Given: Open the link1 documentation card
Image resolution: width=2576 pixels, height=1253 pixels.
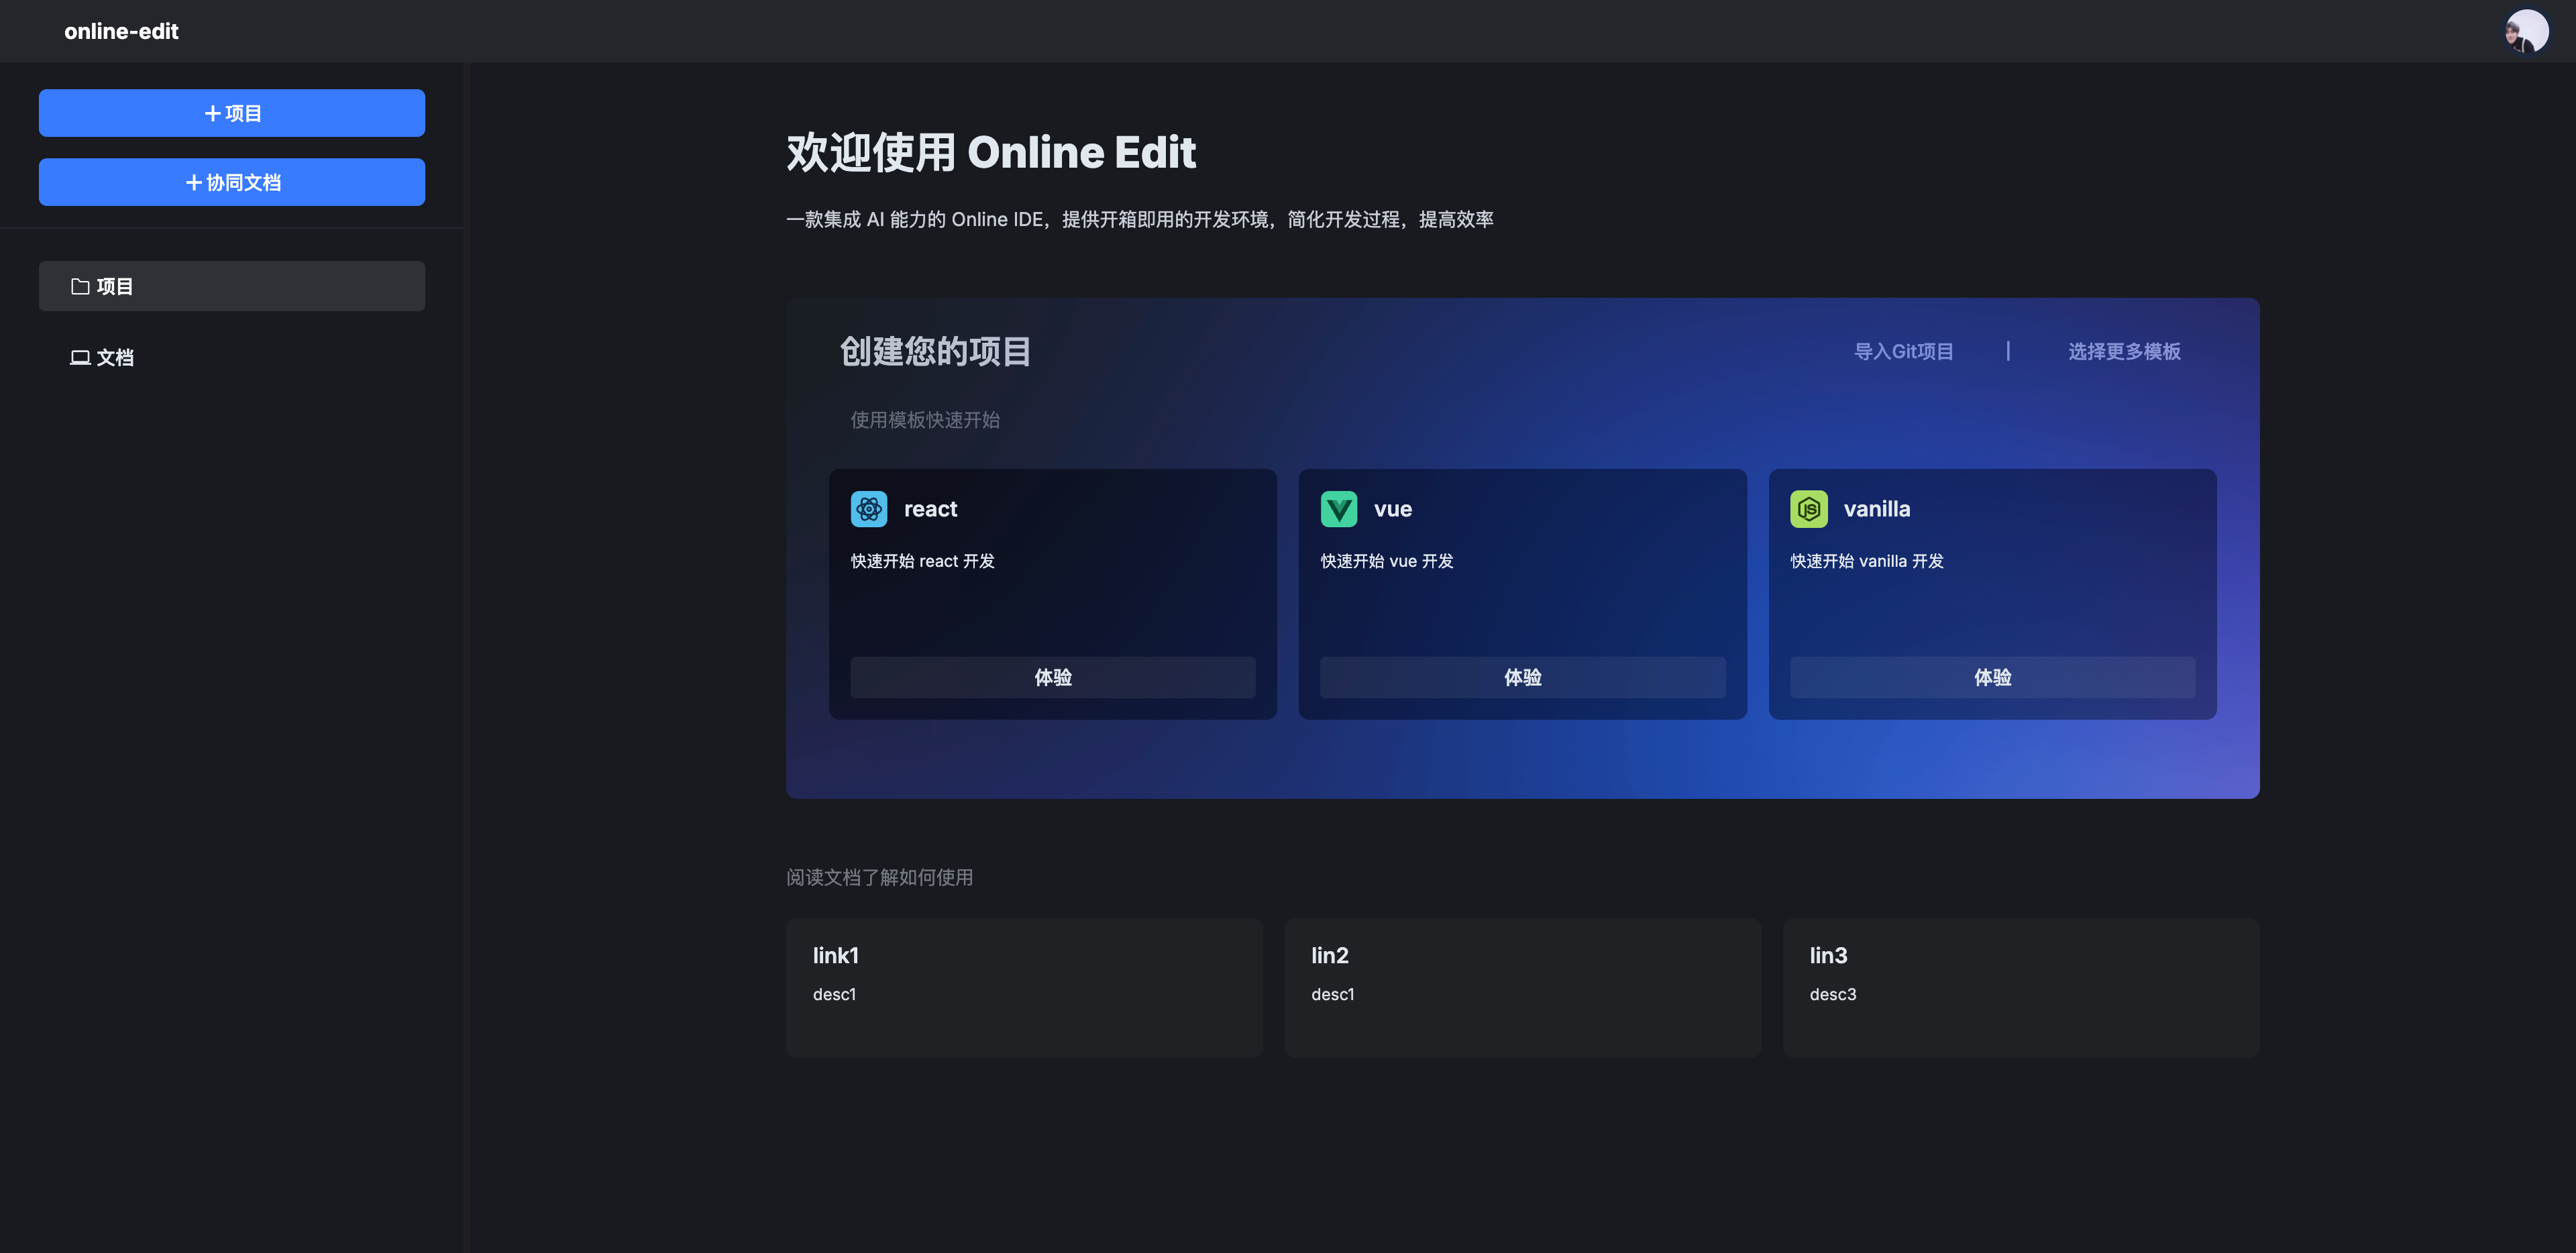Looking at the screenshot, I should click(1023, 987).
